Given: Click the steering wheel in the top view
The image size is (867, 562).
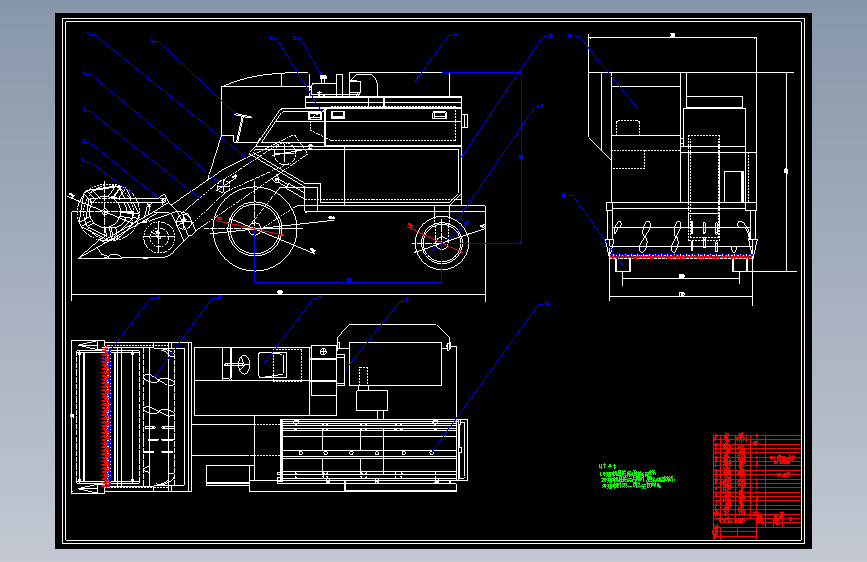Looking at the screenshot, I should pos(244,365).
